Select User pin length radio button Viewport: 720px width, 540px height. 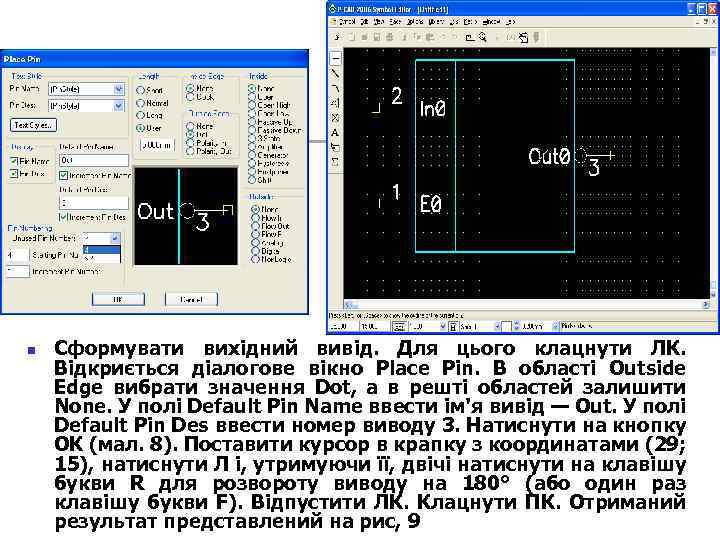(141, 129)
